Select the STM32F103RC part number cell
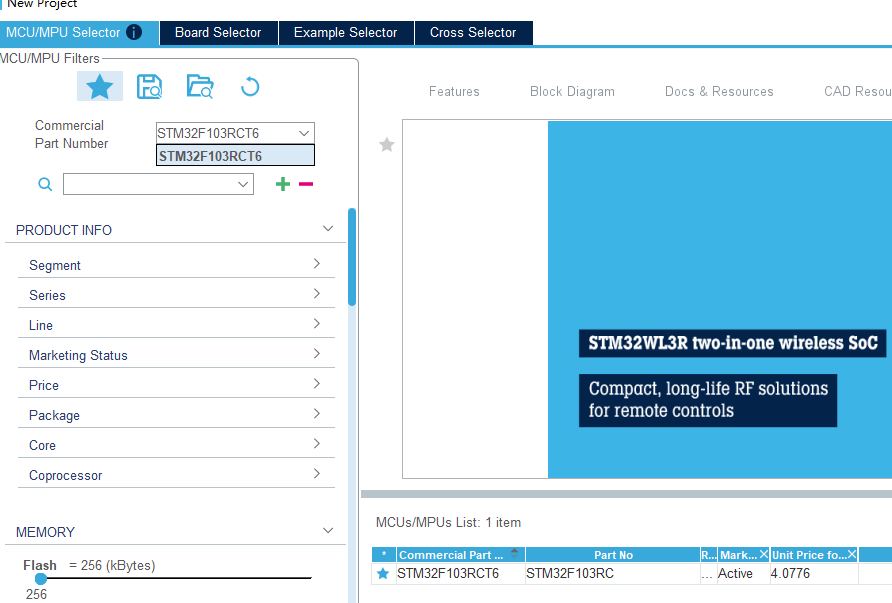892x603 pixels. [x=613, y=573]
